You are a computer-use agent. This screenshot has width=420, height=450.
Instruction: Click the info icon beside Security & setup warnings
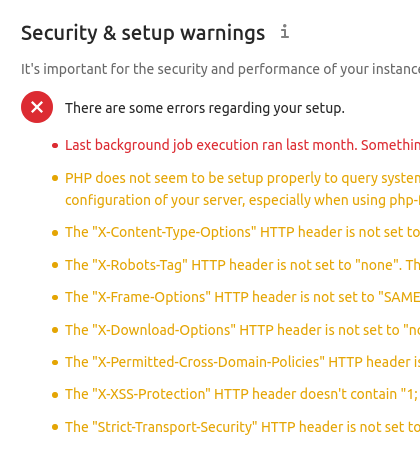coord(284,32)
